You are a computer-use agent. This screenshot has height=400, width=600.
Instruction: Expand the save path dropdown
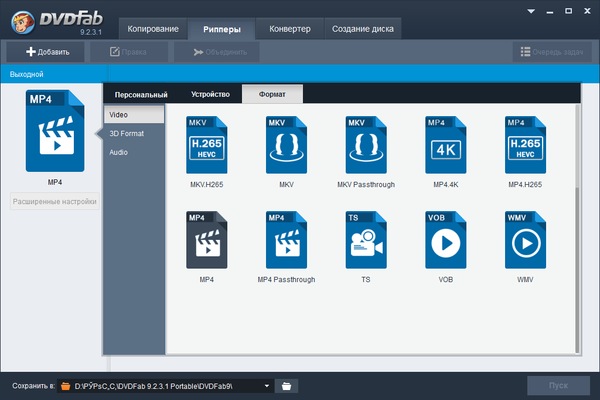click(x=267, y=385)
